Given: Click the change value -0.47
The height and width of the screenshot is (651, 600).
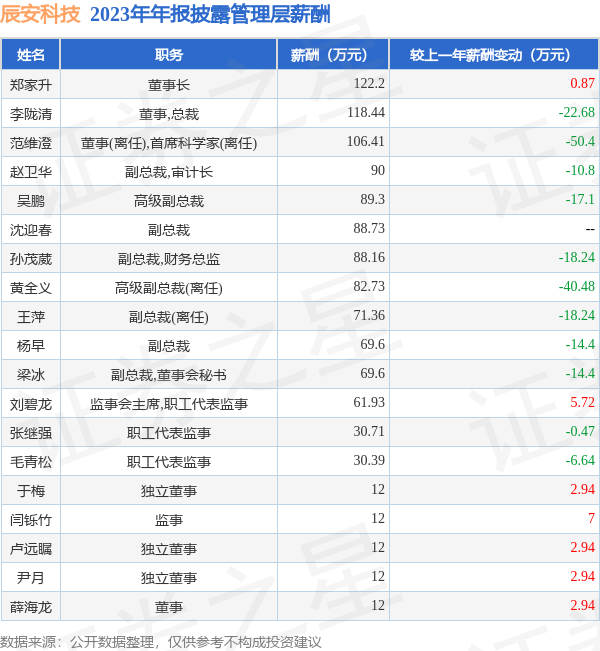Looking at the screenshot, I should coord(580,431).
